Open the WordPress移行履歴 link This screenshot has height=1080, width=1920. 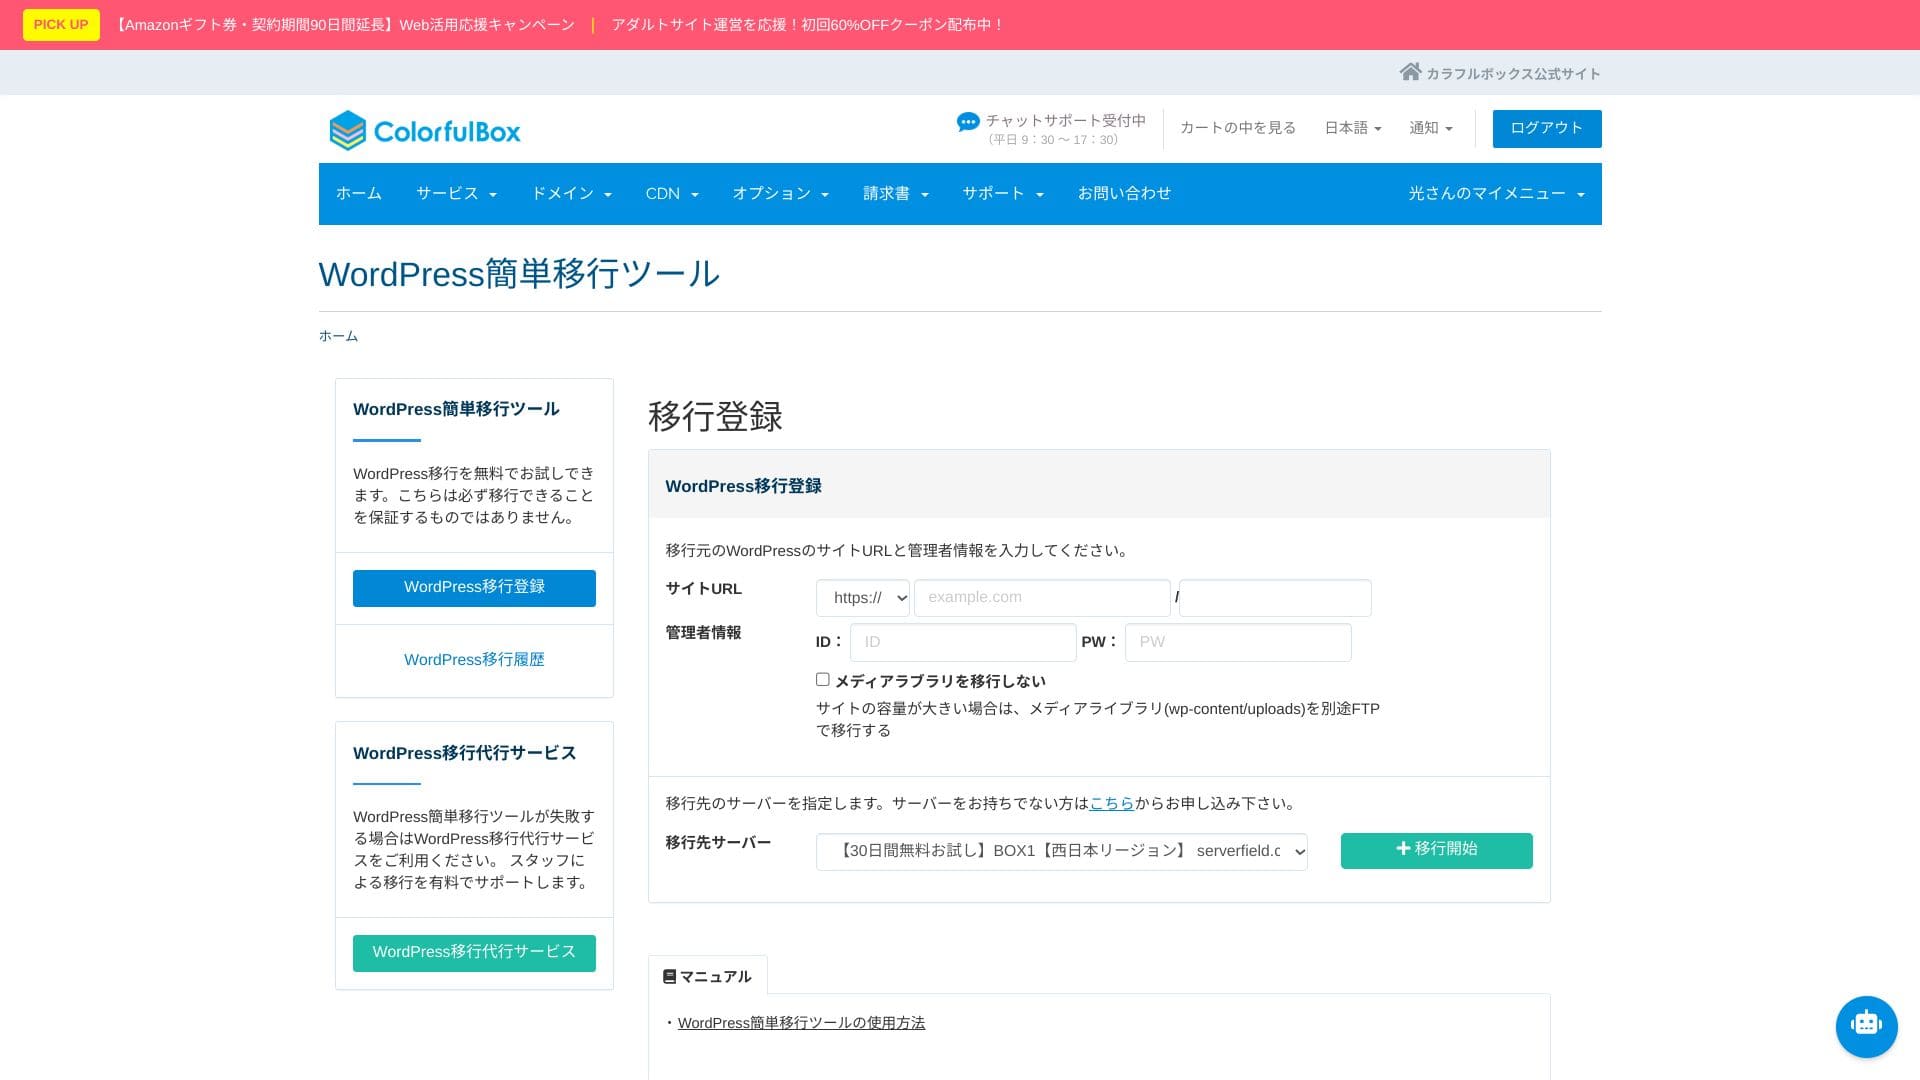coord(474,660)
